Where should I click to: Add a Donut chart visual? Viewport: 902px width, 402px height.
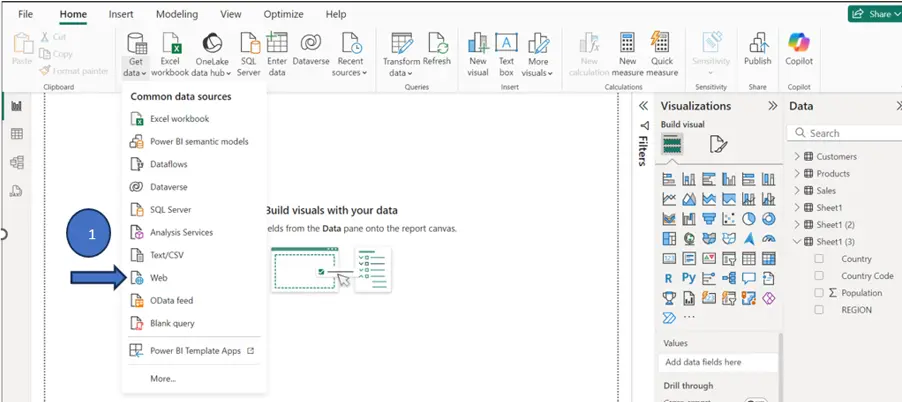pyautogui.click(x=769, y=219)
